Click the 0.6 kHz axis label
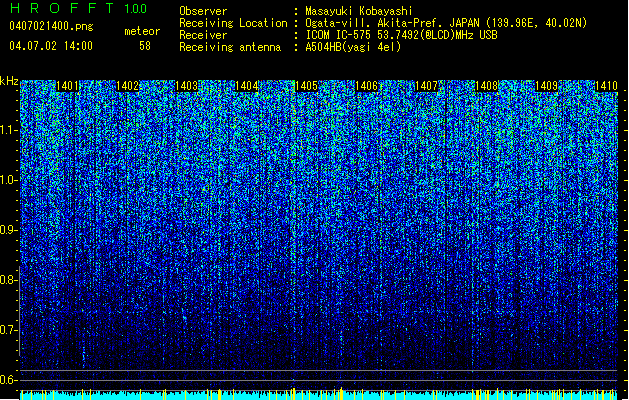Image resolution: width=629 pixels, height=400 pixels. click(8, 380)
